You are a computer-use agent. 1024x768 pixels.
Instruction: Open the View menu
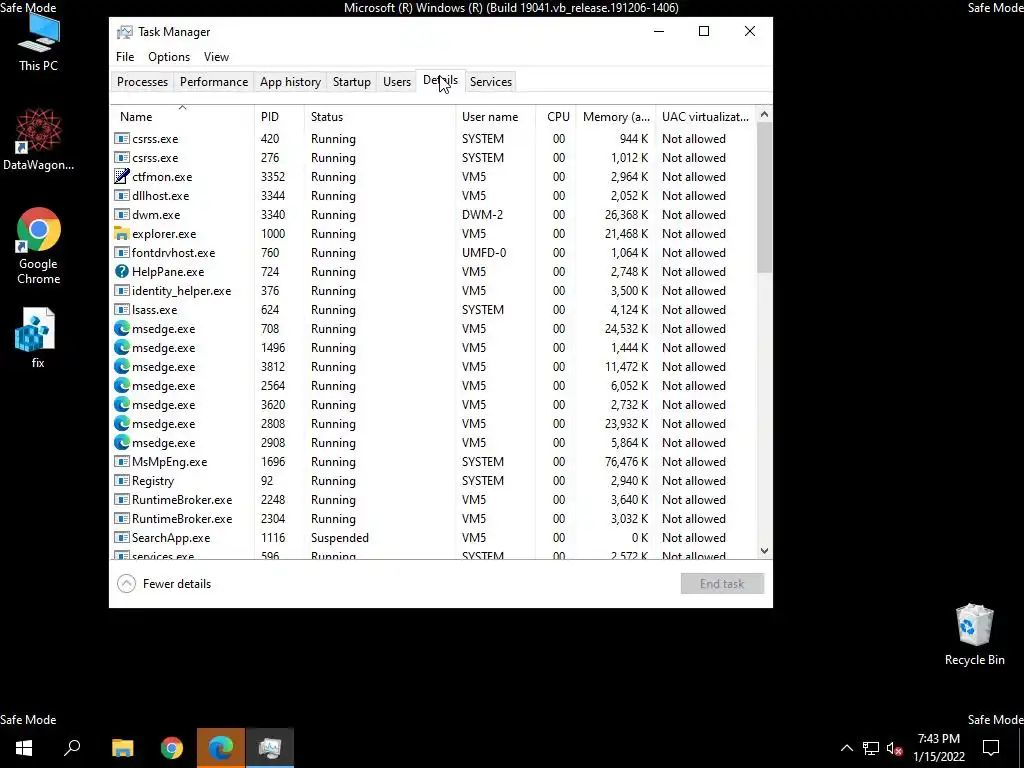[216, 57]
